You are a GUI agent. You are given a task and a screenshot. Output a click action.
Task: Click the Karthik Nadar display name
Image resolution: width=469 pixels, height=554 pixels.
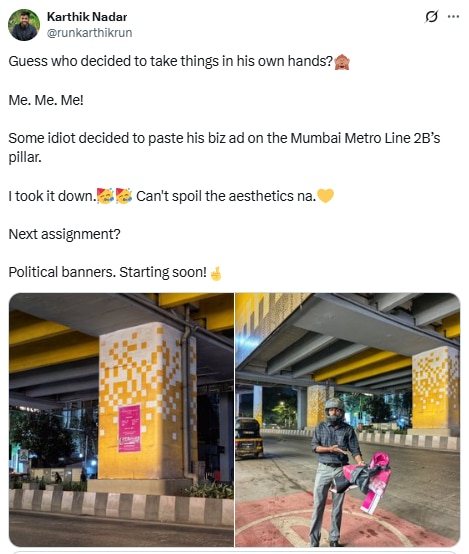click(x=87, y=17)
